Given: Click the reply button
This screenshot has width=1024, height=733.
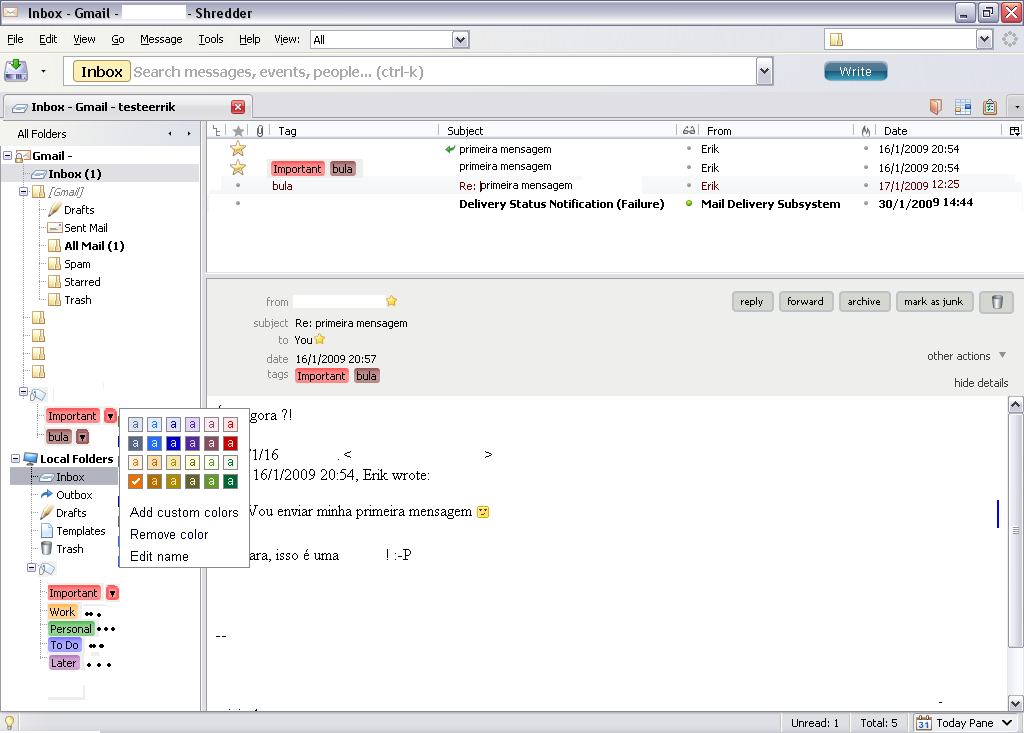Looking at the screenshot, I should [752, 302].
